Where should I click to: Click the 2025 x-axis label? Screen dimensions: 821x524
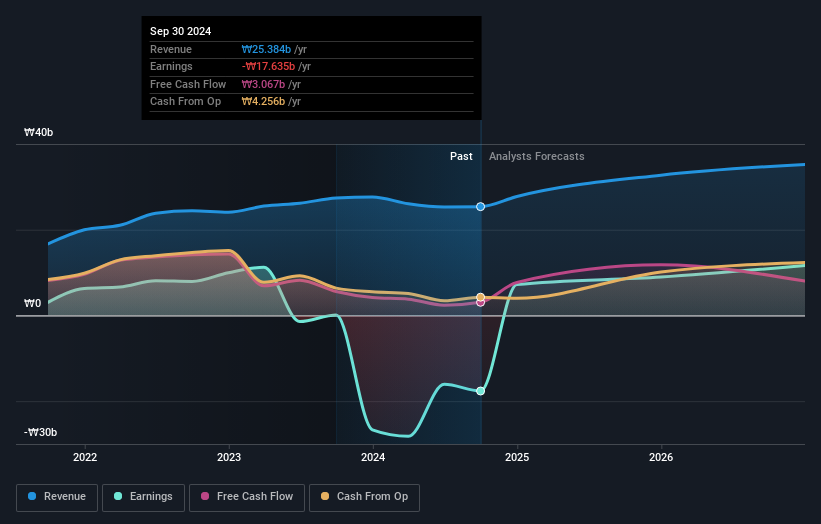click(517, 458)
